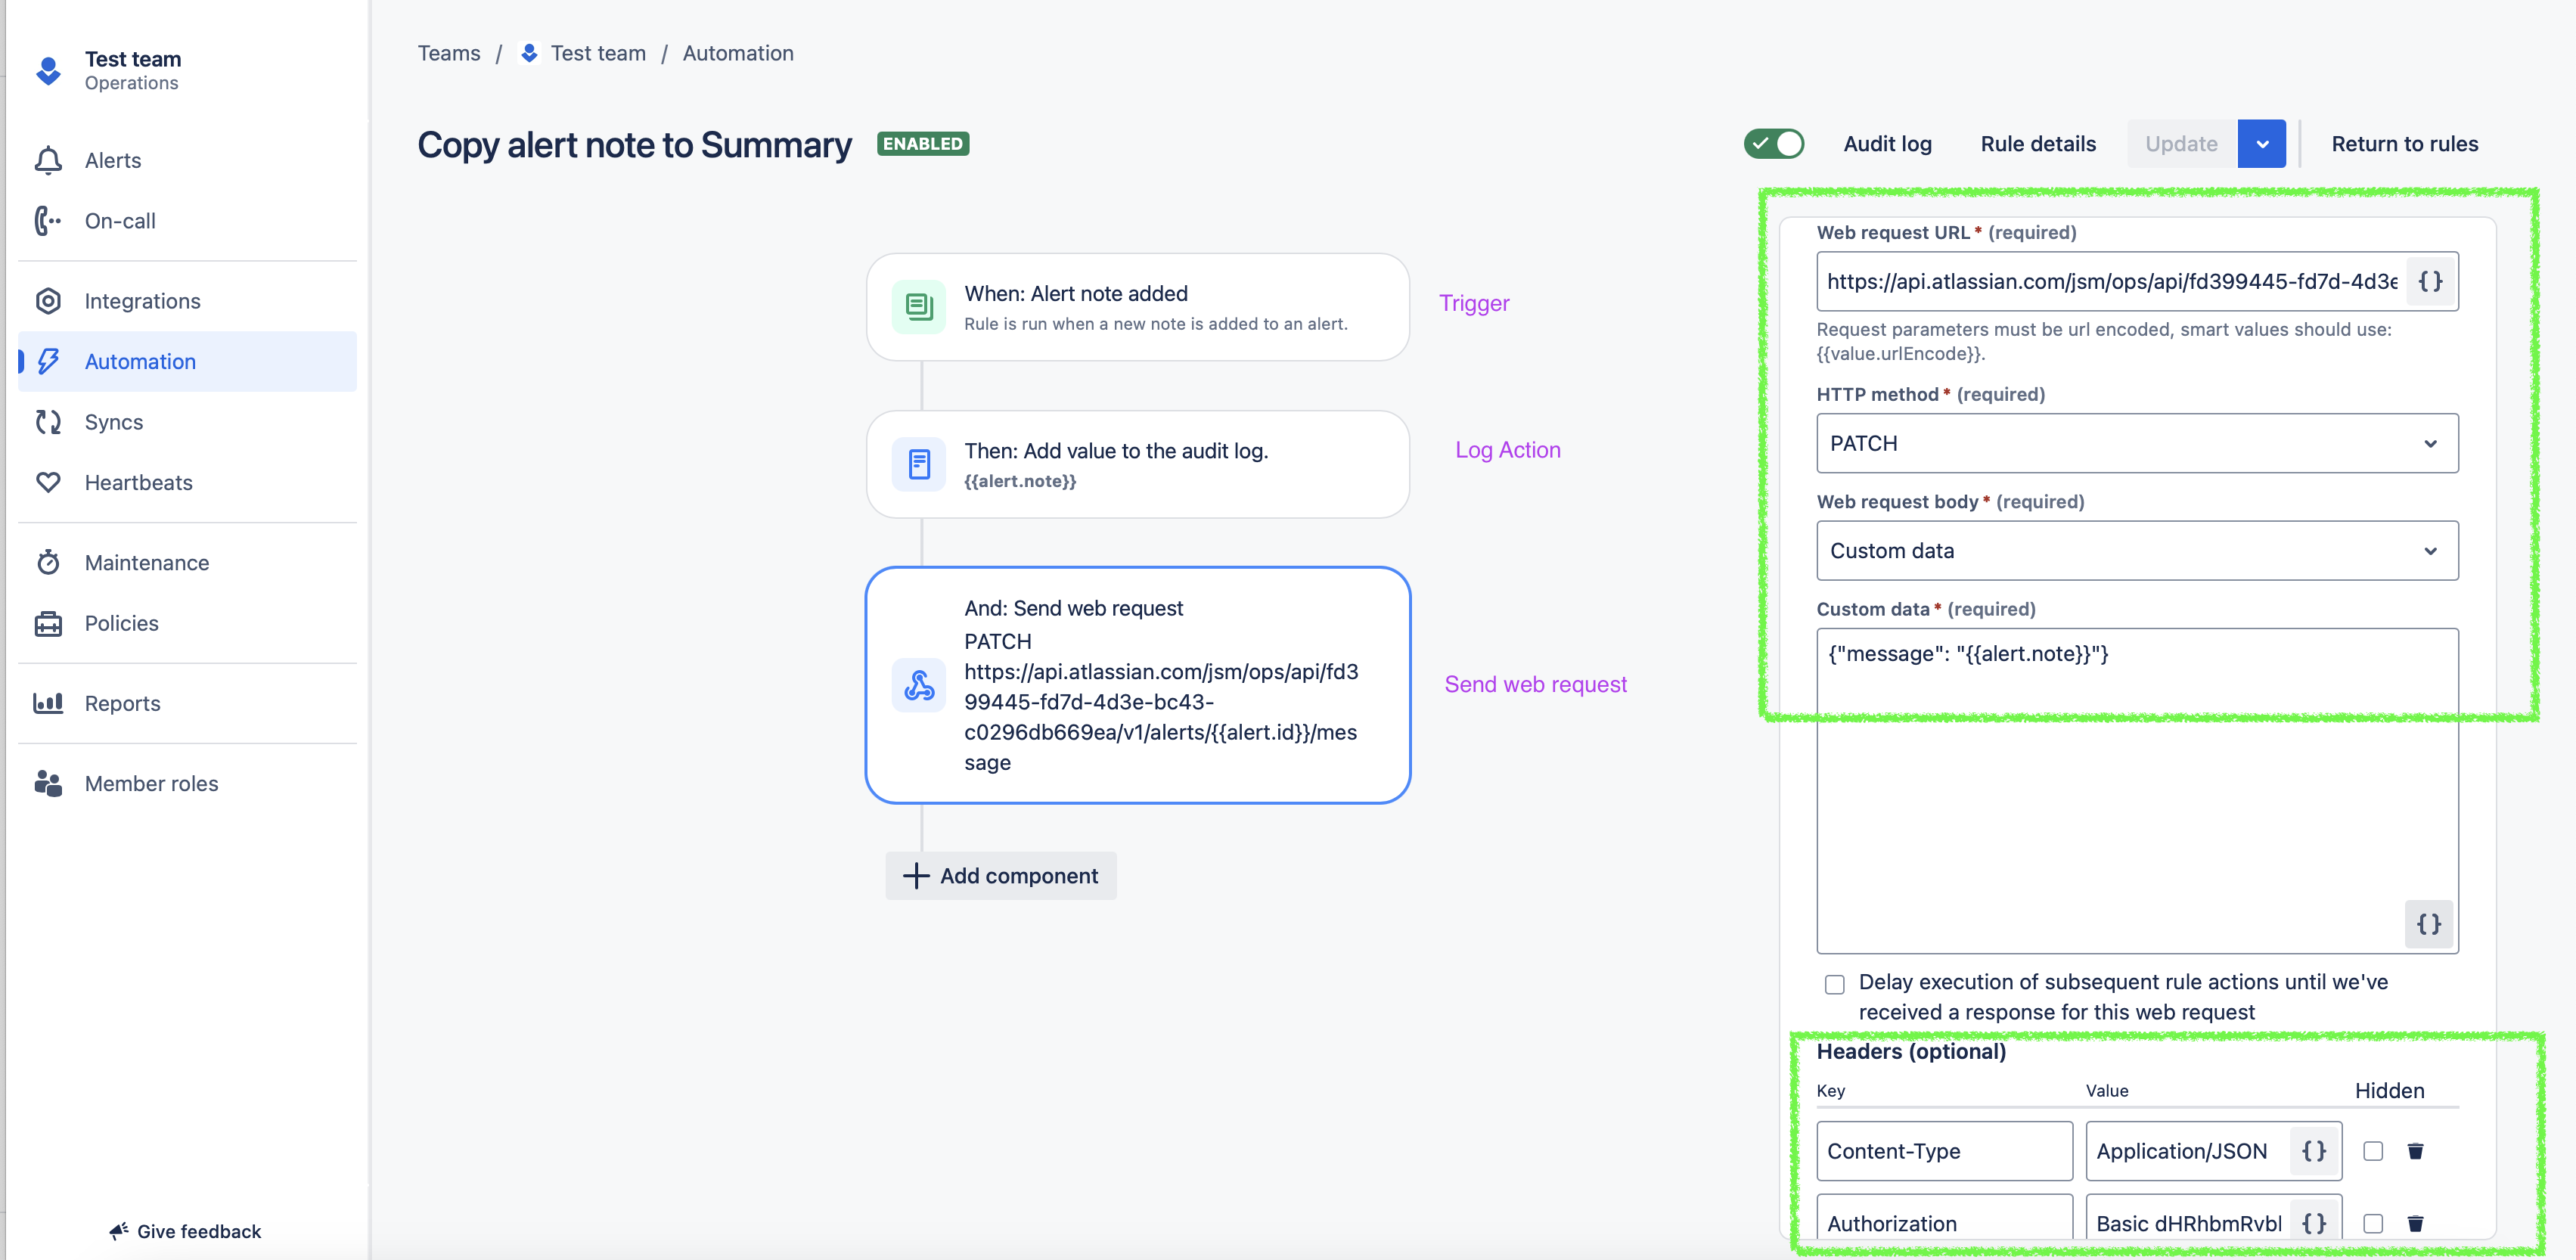Image resolution: width=2576 pixels, height=1260 pixels.
Task: Open the Audit log
Action: coord(1887,144)
